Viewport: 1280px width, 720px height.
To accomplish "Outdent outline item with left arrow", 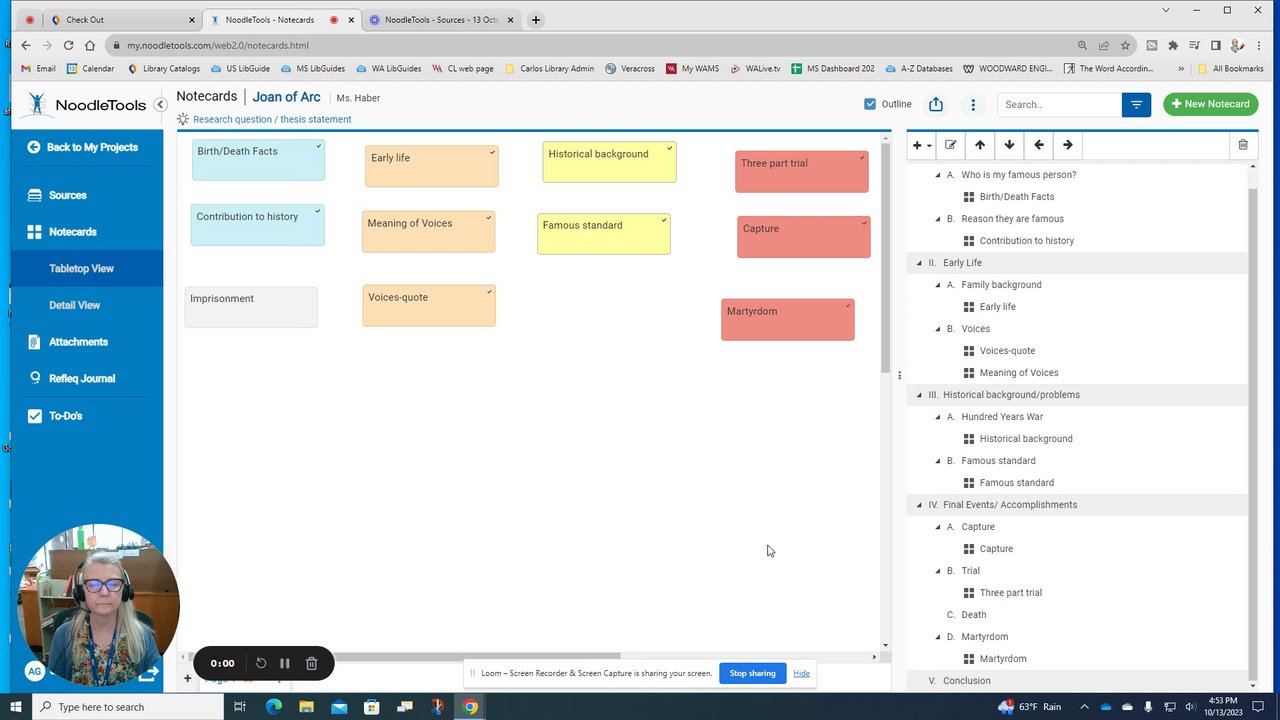I will click(x=1039, y=145).
